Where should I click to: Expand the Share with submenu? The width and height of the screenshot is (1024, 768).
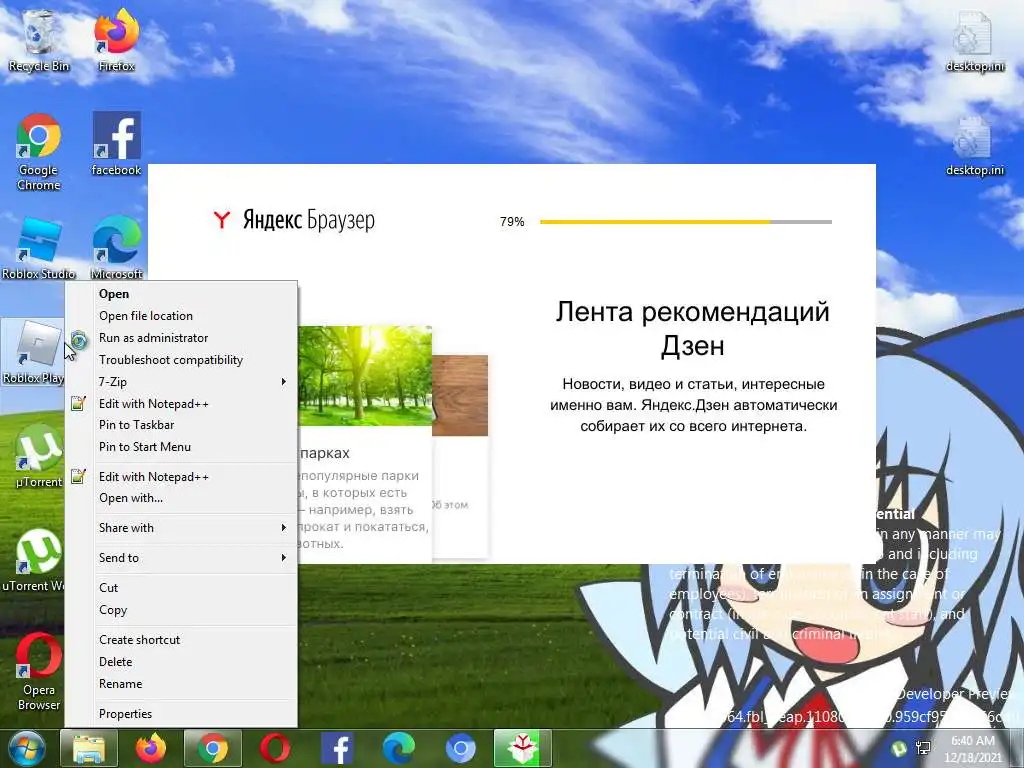[x=182, y=528]
